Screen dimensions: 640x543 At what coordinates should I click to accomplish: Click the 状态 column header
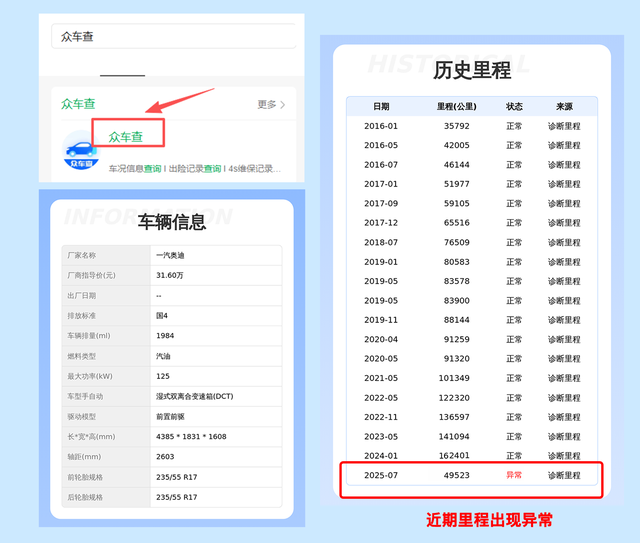point(514,107)
